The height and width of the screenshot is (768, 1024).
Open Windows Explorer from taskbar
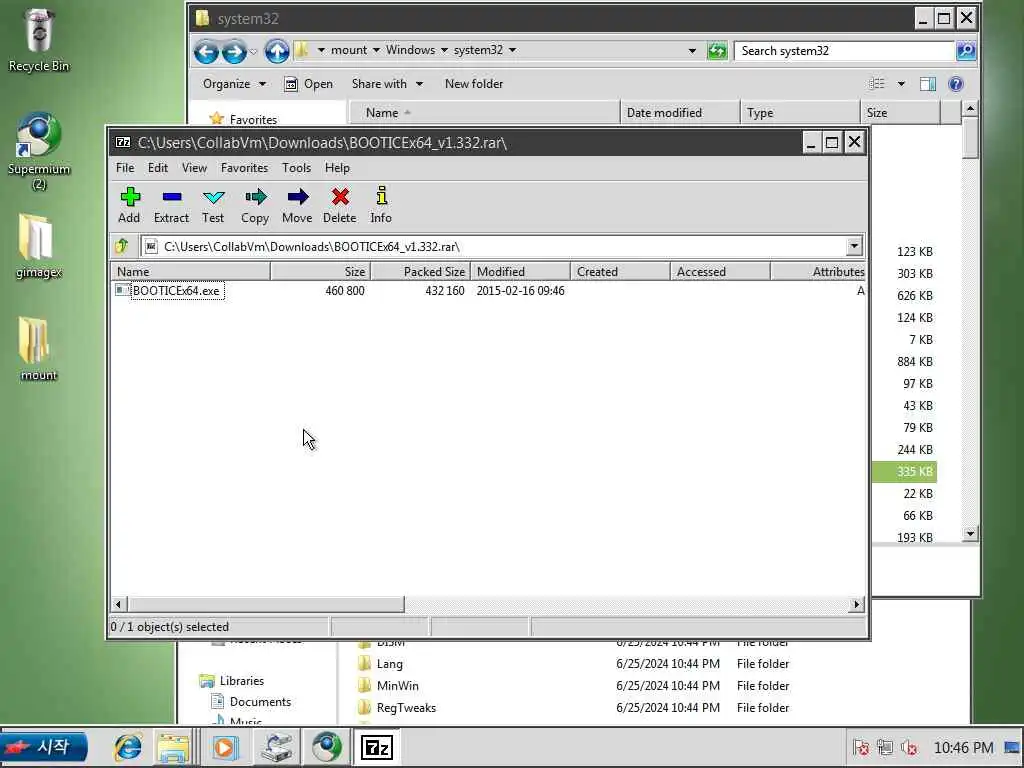coord(172,747)
